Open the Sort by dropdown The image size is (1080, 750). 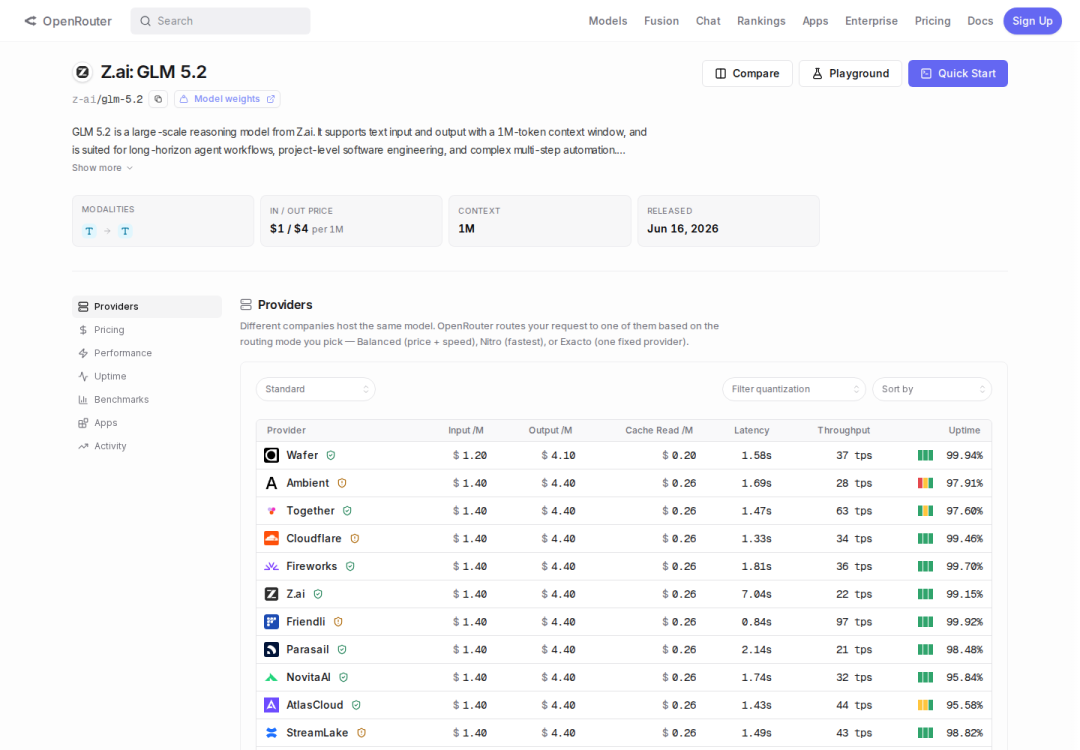[932, 389]
